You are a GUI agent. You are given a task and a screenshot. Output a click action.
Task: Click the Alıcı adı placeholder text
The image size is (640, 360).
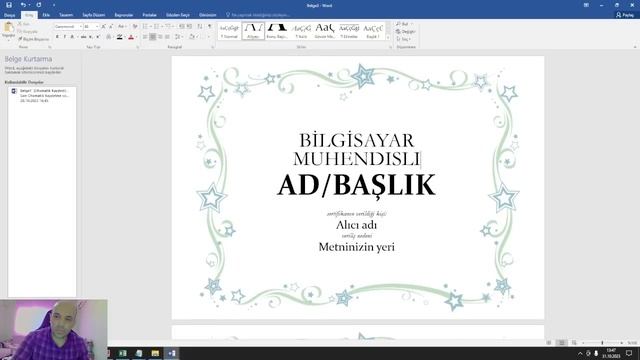pyautogui.click(x=356, y=225)
